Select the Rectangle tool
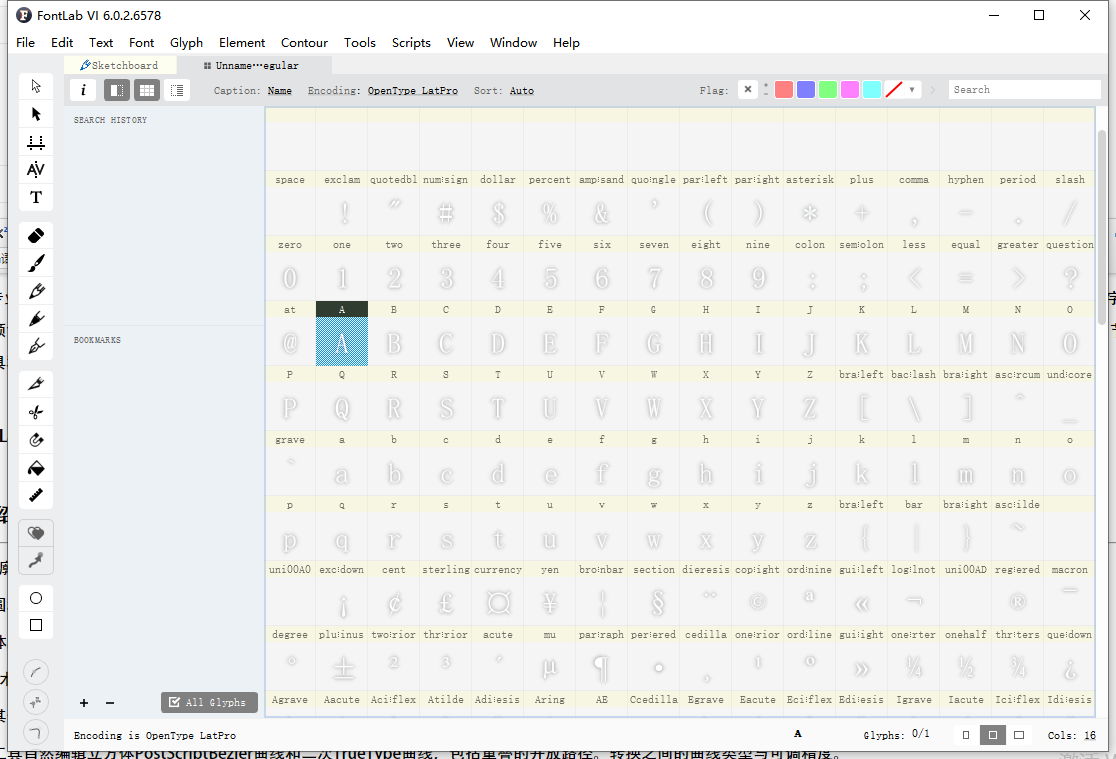 click(x=36, y=625)
